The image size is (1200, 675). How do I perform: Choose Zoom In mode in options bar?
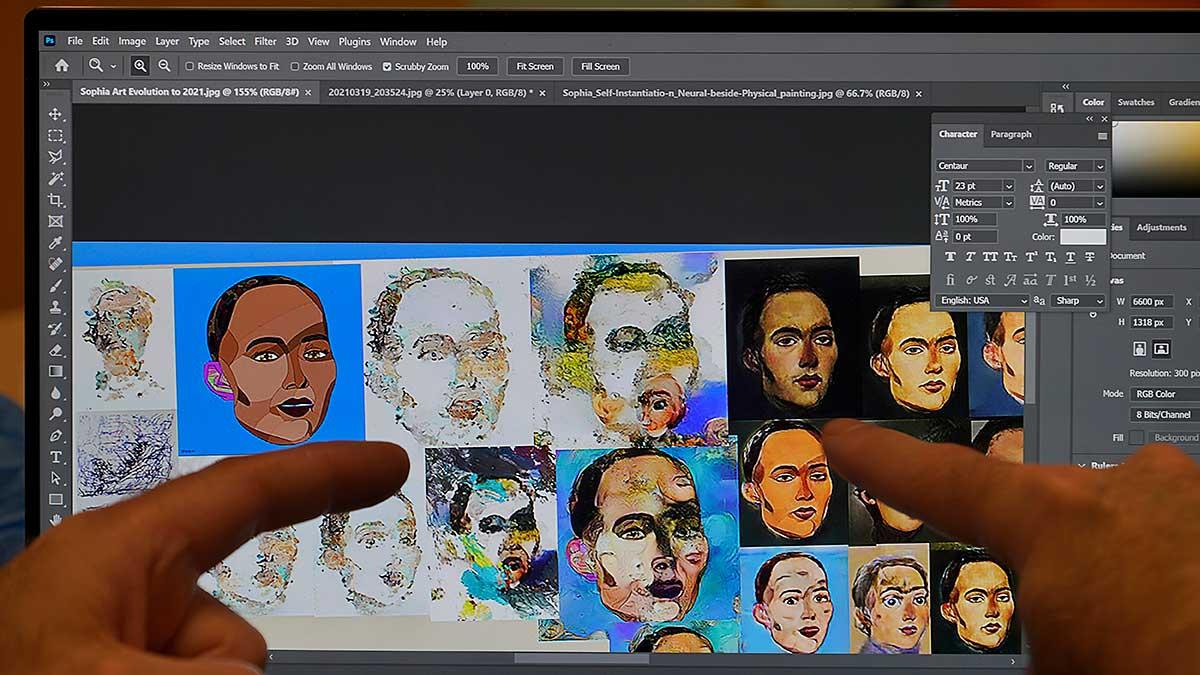tap(140, 66)
